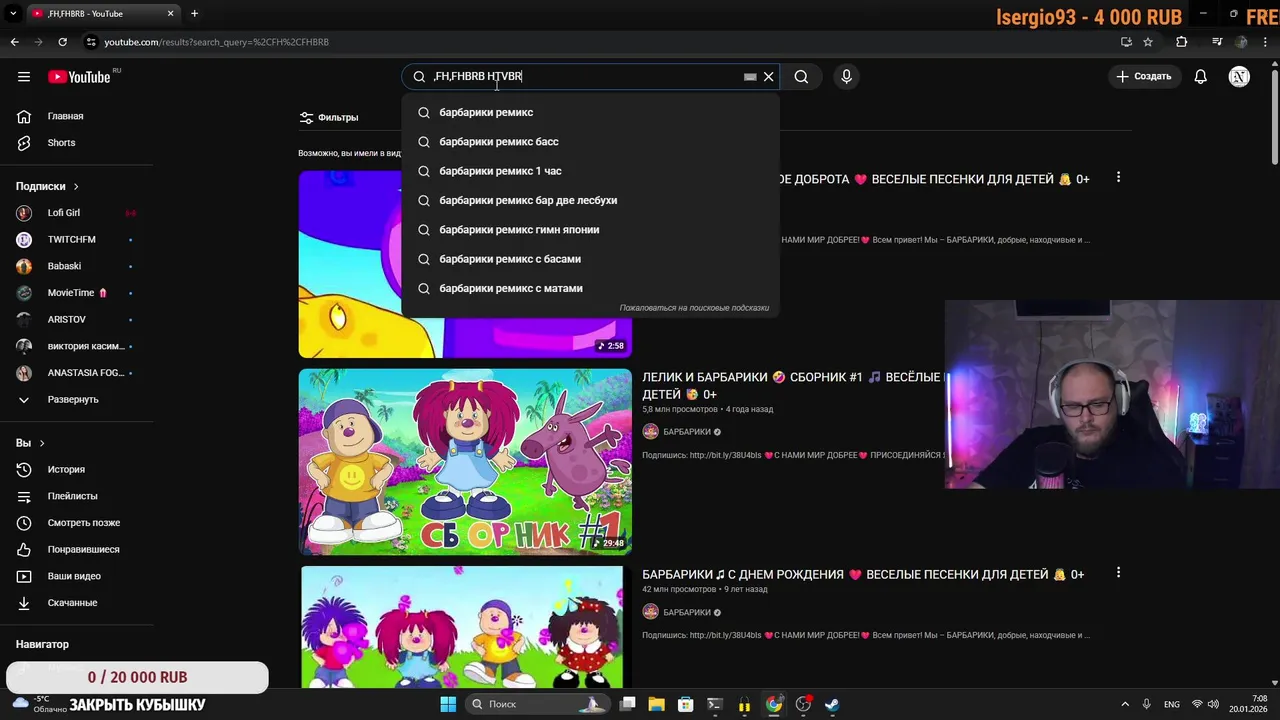Reload the page in browser

click(62, 42)
